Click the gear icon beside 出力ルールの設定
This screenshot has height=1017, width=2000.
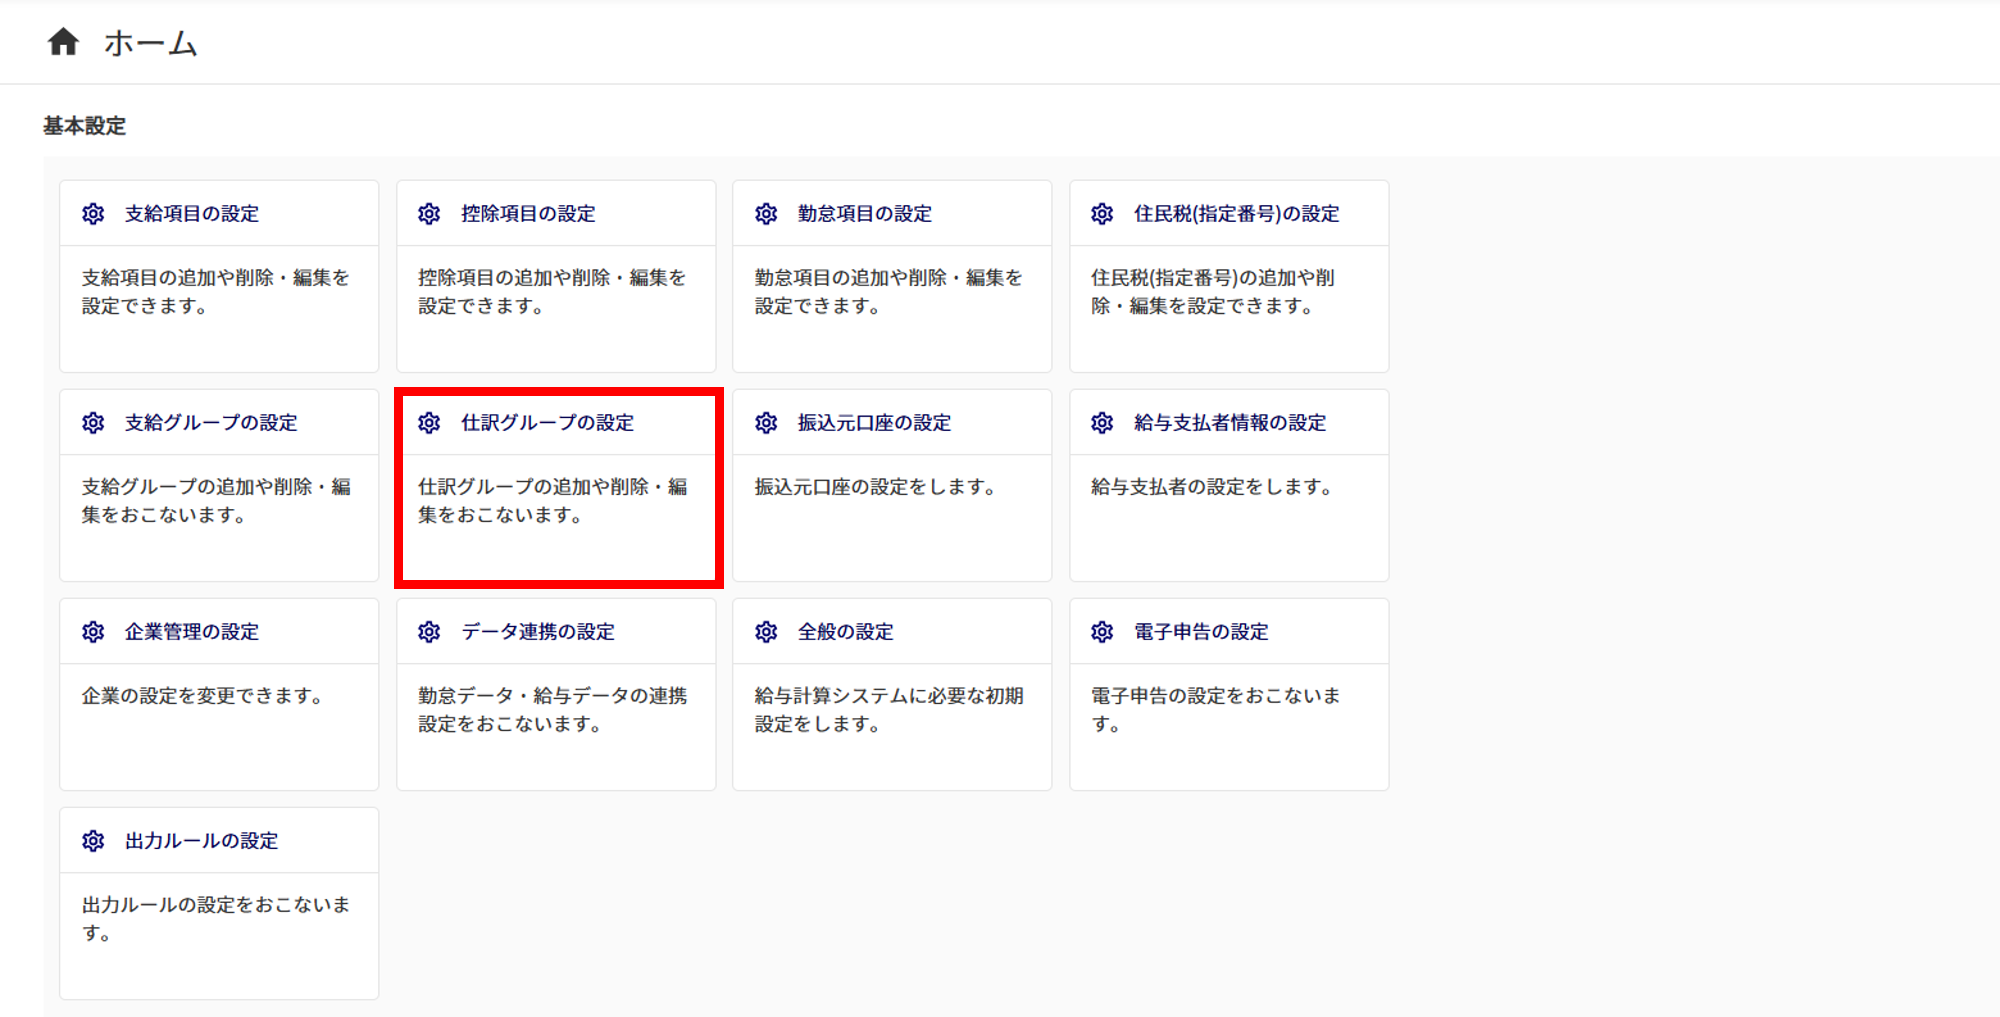tap(93, 841)
